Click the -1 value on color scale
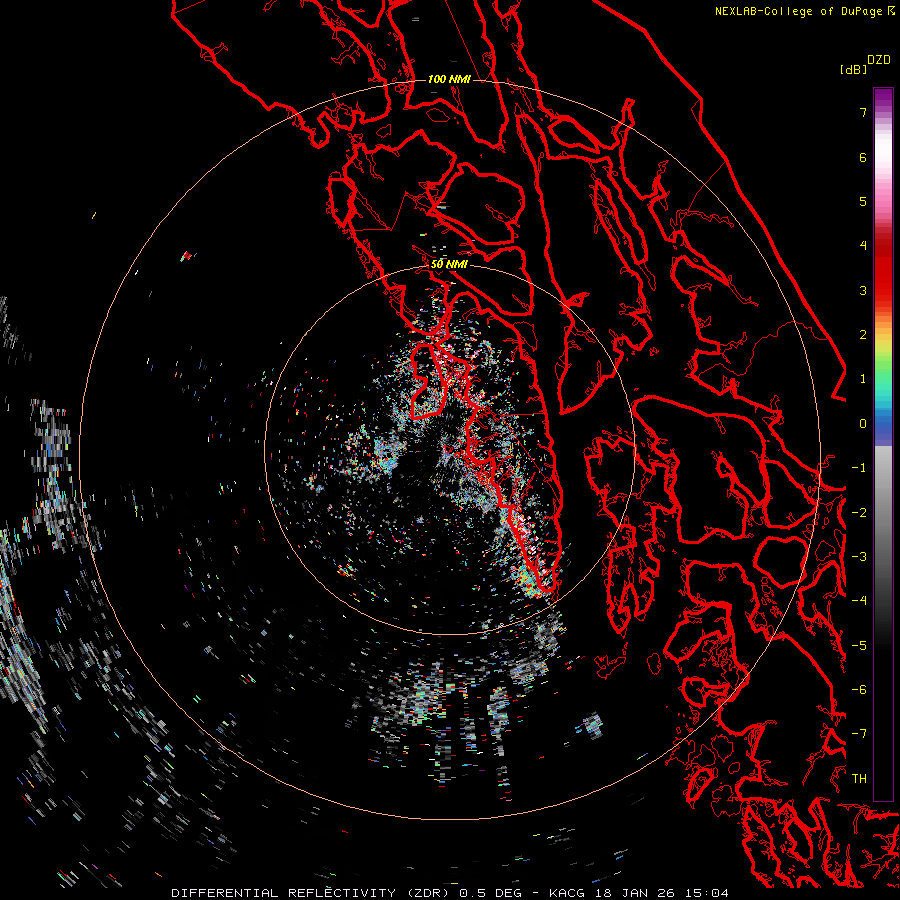Screen dimensions: 900x900 (859, 468)
